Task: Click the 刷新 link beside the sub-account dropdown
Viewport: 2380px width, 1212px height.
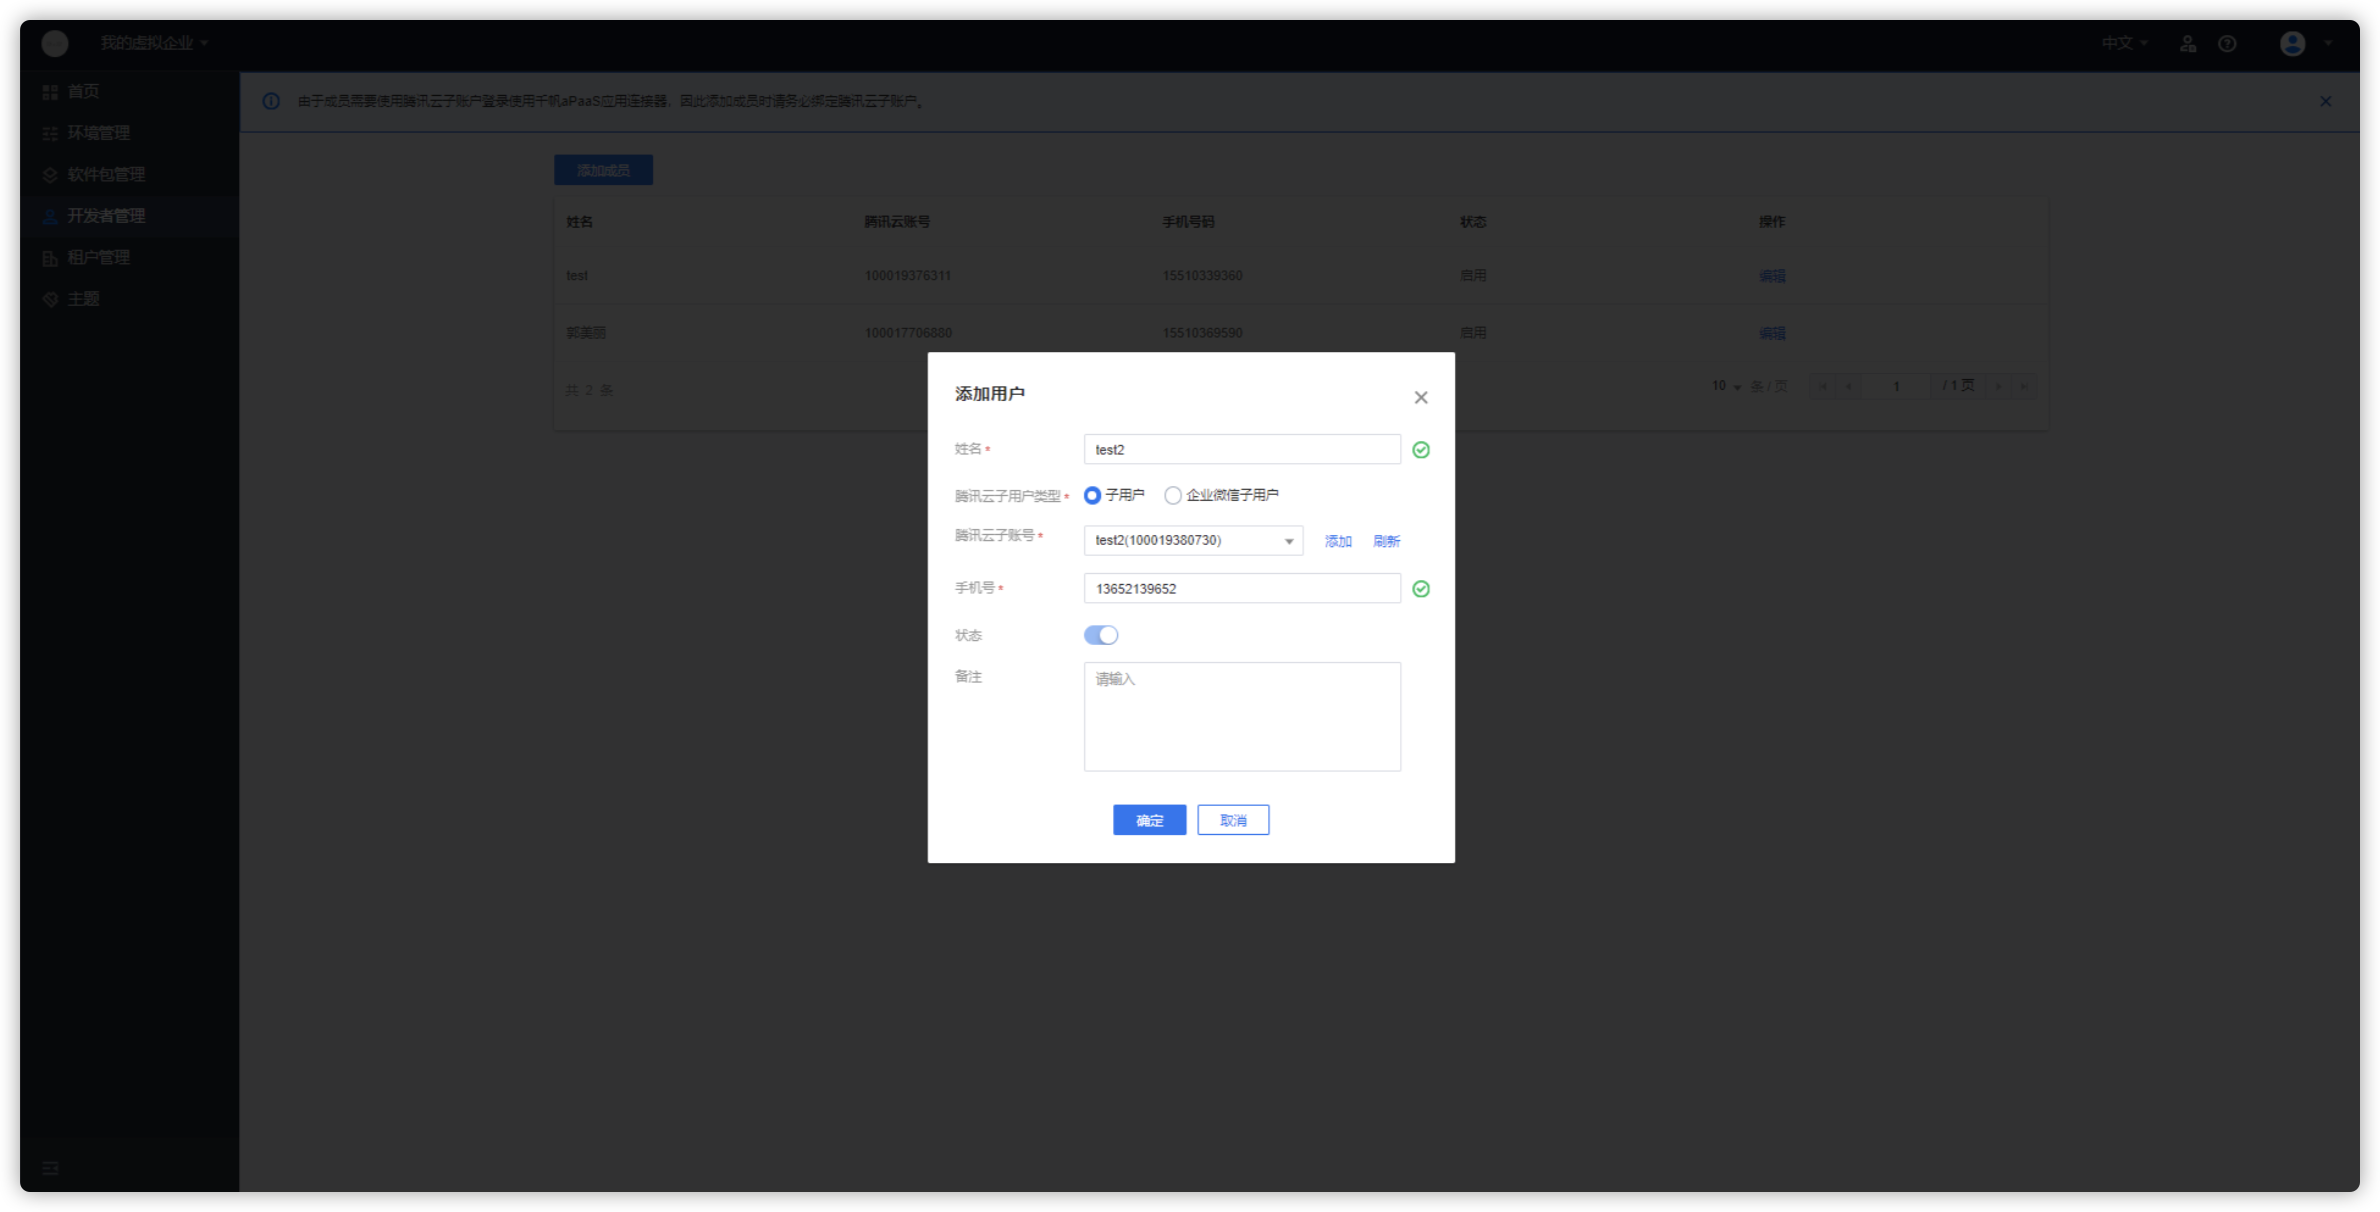Action: point(1386,542)
